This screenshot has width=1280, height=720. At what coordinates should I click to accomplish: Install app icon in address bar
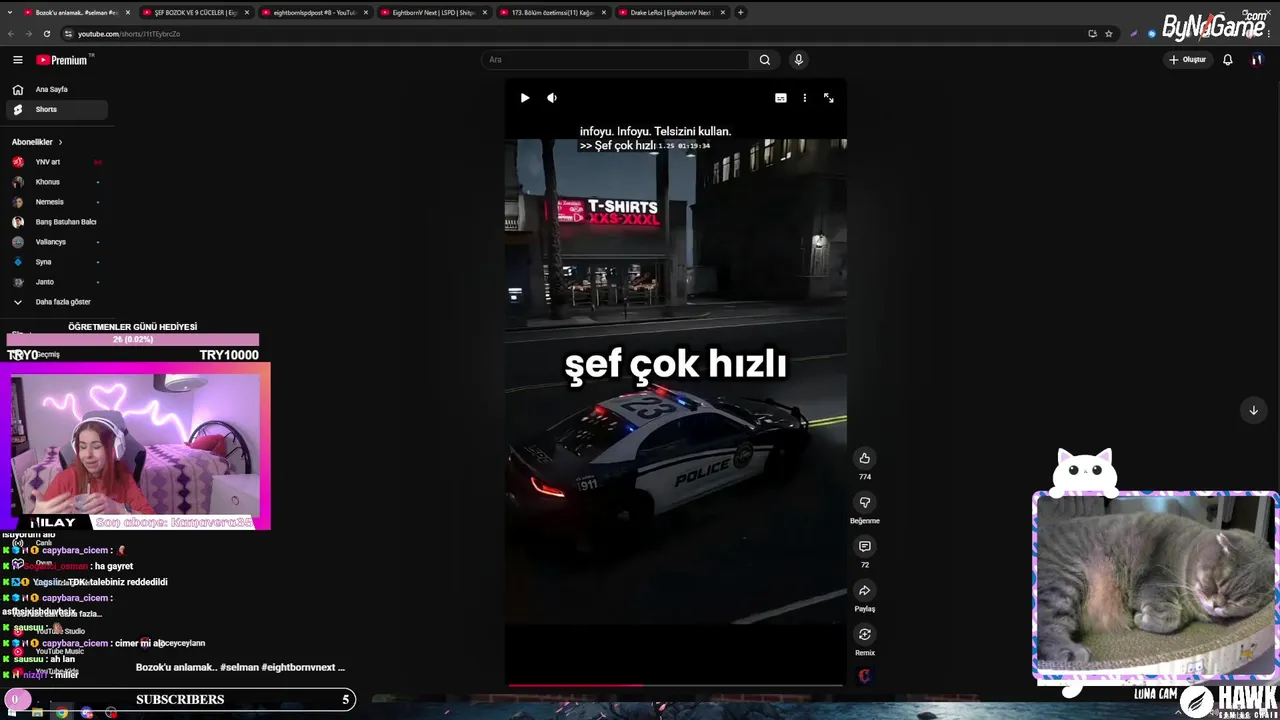pyautogui.click(x=1092, y=34)
